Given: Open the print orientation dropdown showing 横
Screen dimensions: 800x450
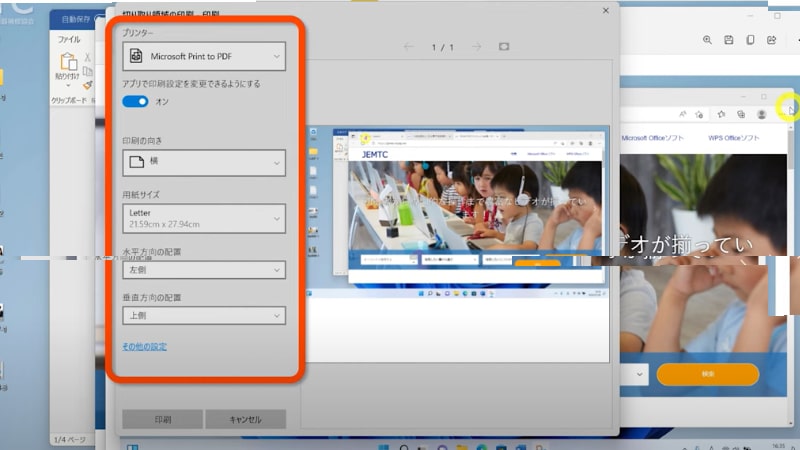Looking at the screenshot, I should click(204, 162).
